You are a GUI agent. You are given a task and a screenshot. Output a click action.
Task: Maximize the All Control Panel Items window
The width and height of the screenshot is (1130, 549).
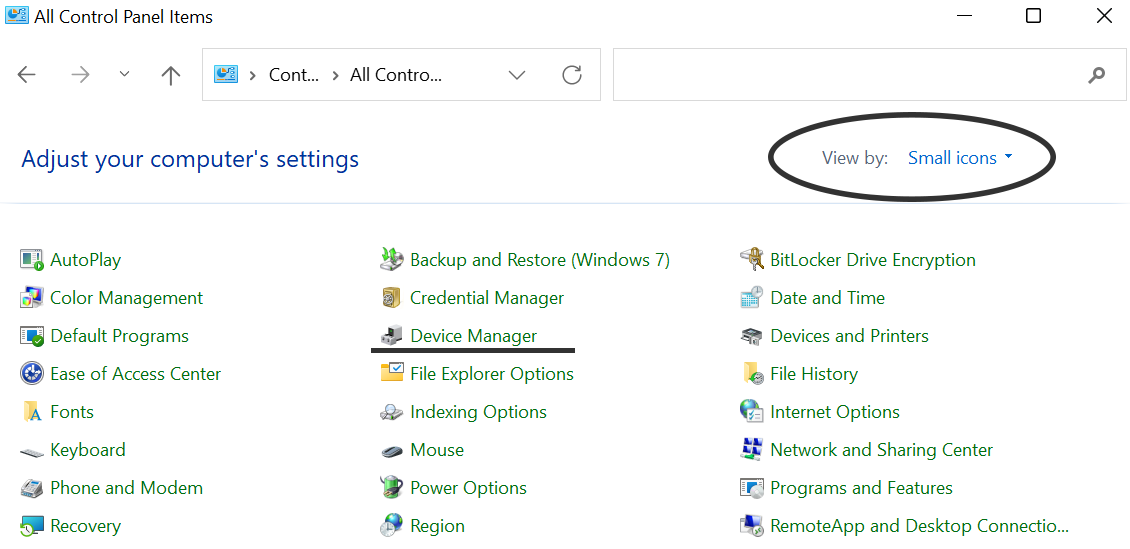click(x=1033, y=16)
